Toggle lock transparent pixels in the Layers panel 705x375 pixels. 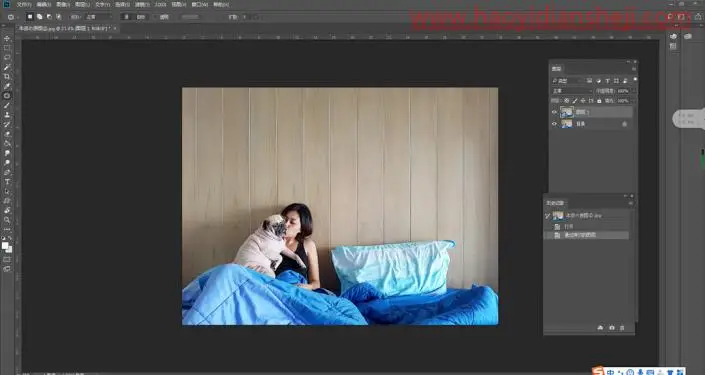(x=567, y=101)
